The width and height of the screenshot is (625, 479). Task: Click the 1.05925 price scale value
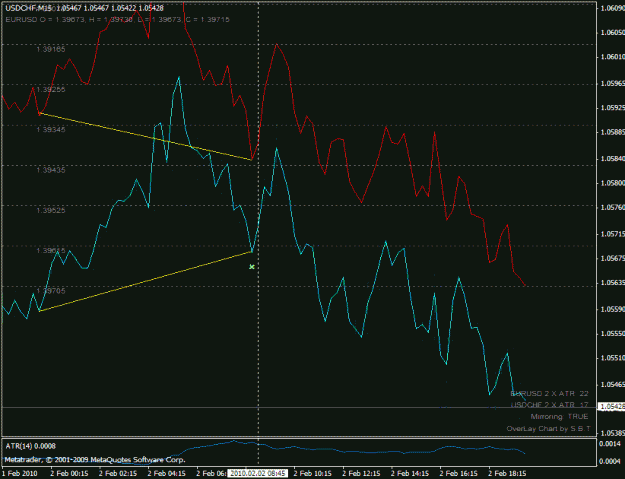(613, 108)
